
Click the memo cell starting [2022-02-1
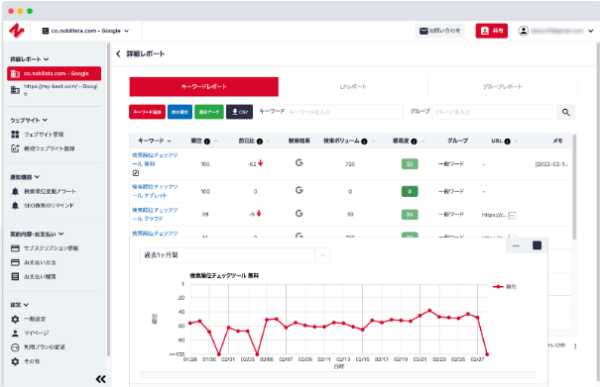click(x=552, y=164)
